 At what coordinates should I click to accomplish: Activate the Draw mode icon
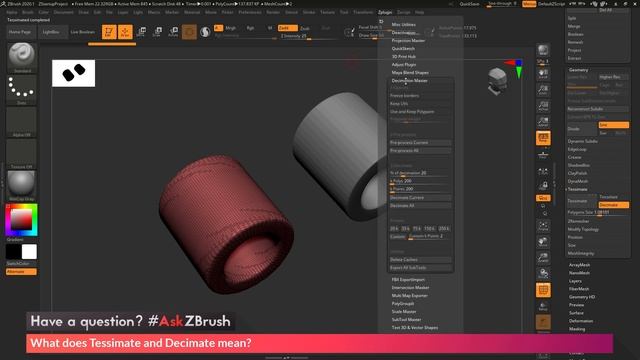(x=125, y=32)
